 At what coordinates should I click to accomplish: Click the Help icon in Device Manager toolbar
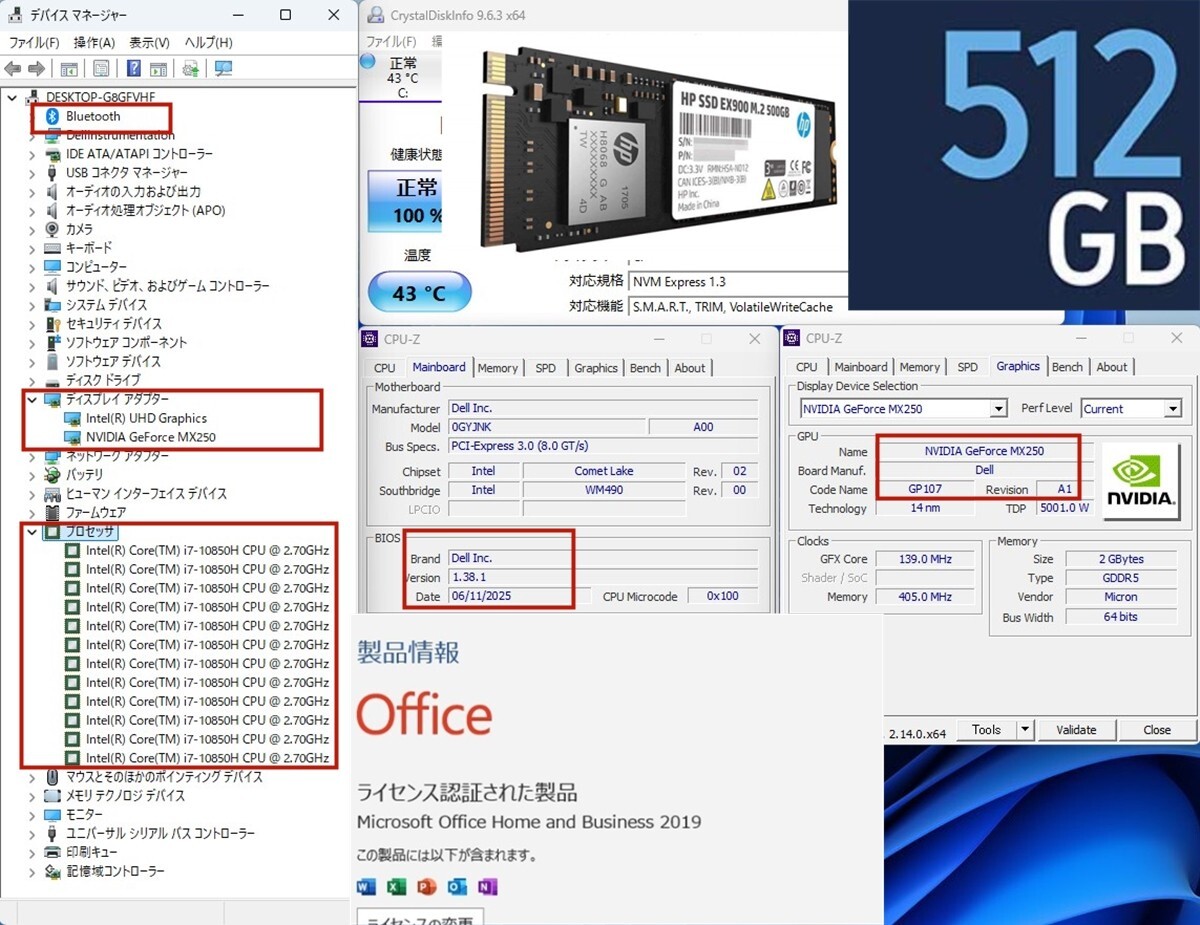point(133,69)
